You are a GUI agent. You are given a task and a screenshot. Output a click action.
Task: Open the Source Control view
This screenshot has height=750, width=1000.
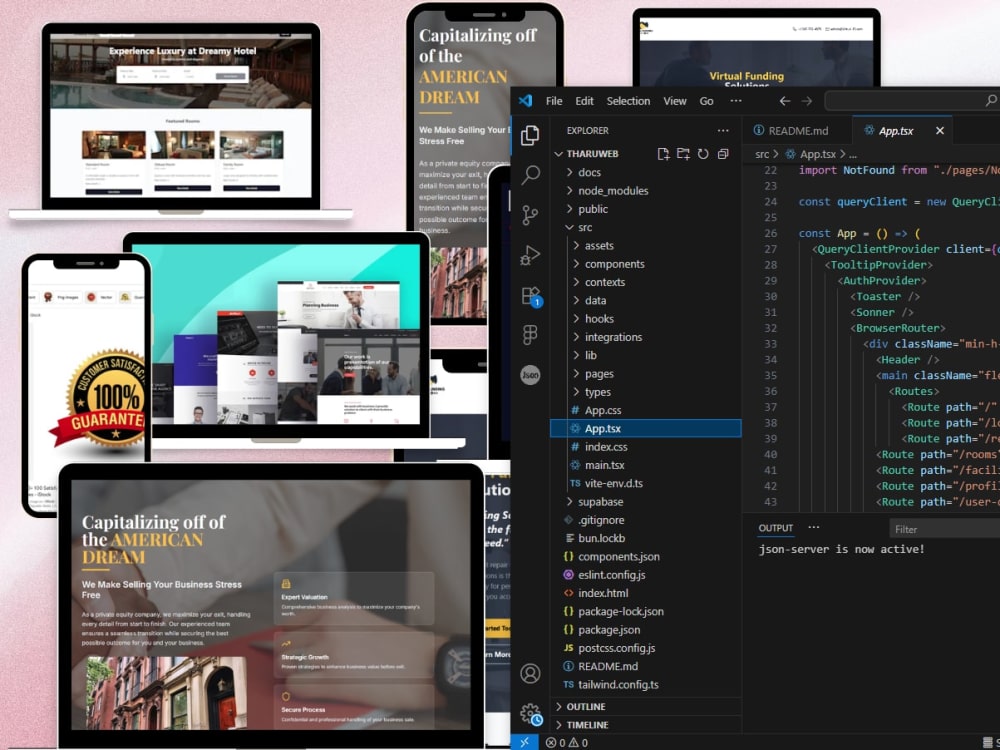click(530, 215)
